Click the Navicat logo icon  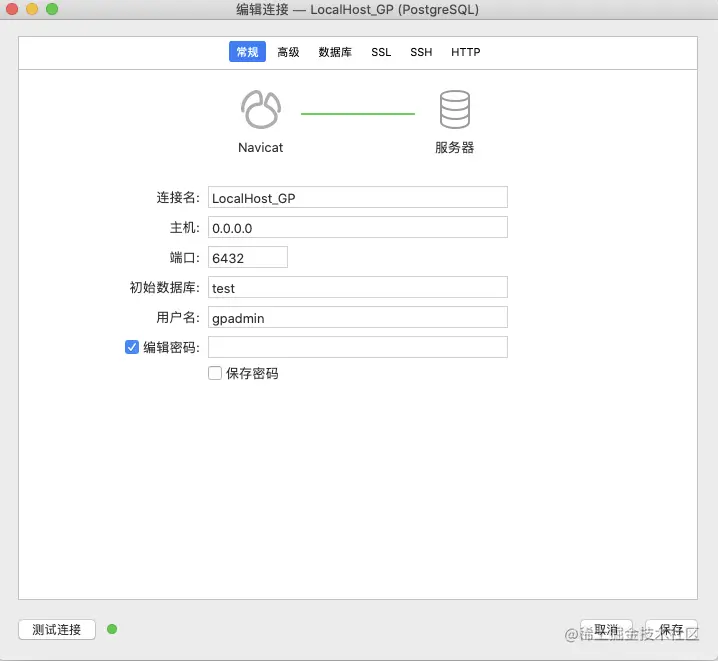[x=261, y=109]
